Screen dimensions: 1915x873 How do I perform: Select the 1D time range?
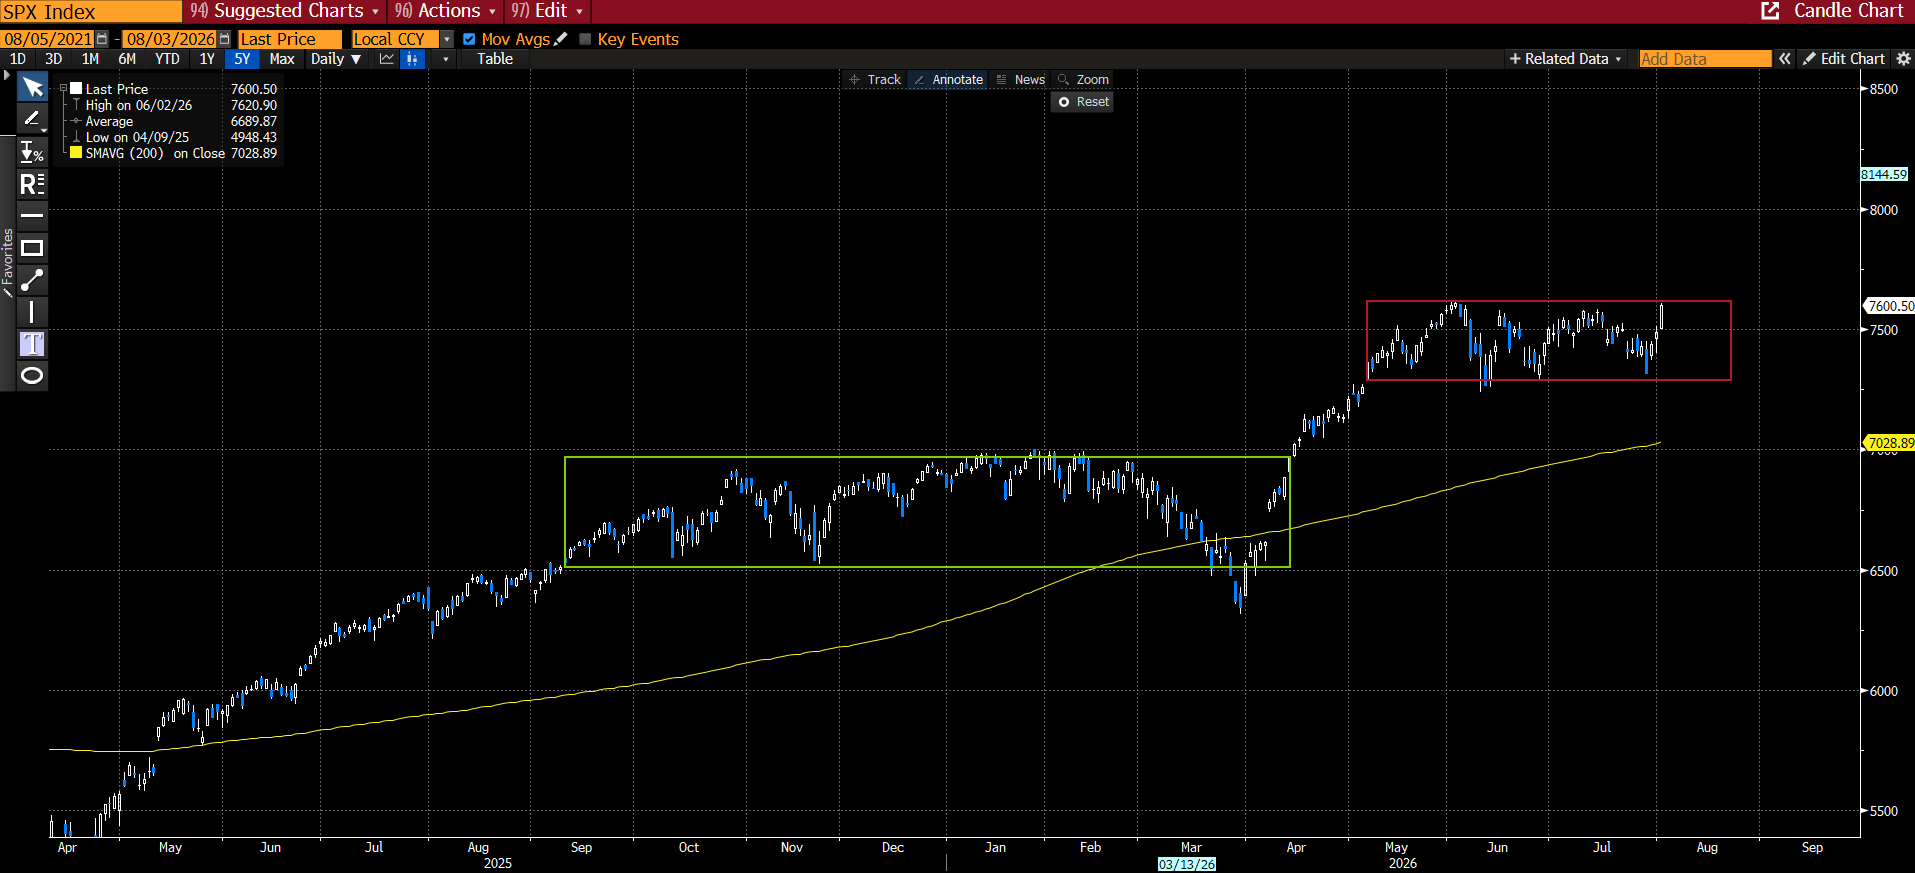[18, 59]
